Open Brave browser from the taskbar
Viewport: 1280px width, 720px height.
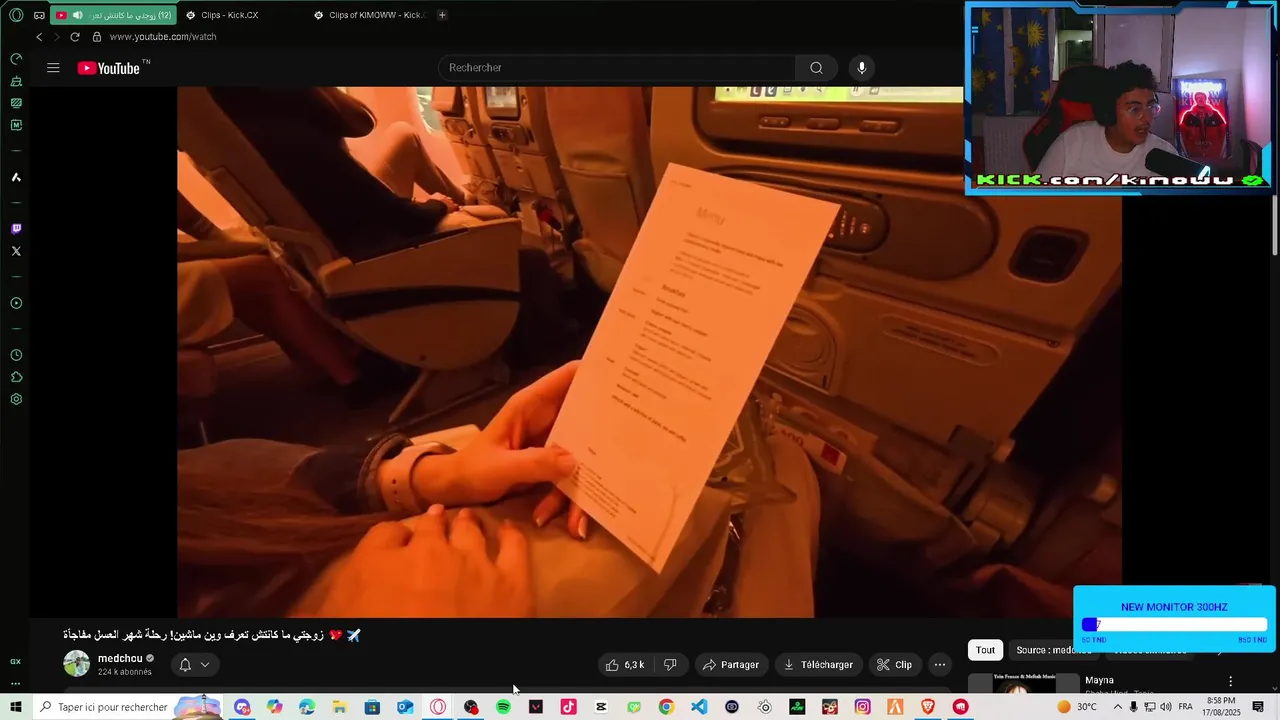927,707
